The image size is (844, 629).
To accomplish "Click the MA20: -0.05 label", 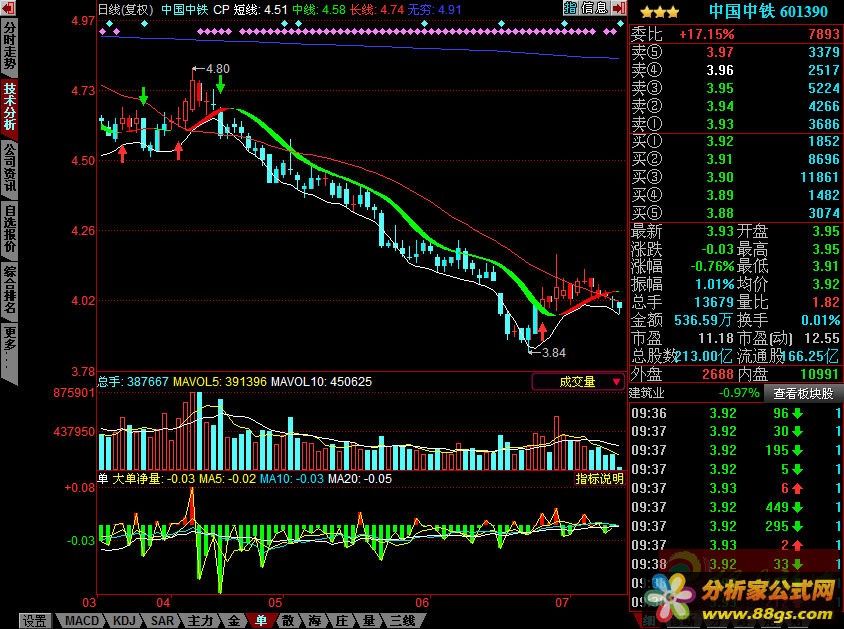I will (360, 478).
